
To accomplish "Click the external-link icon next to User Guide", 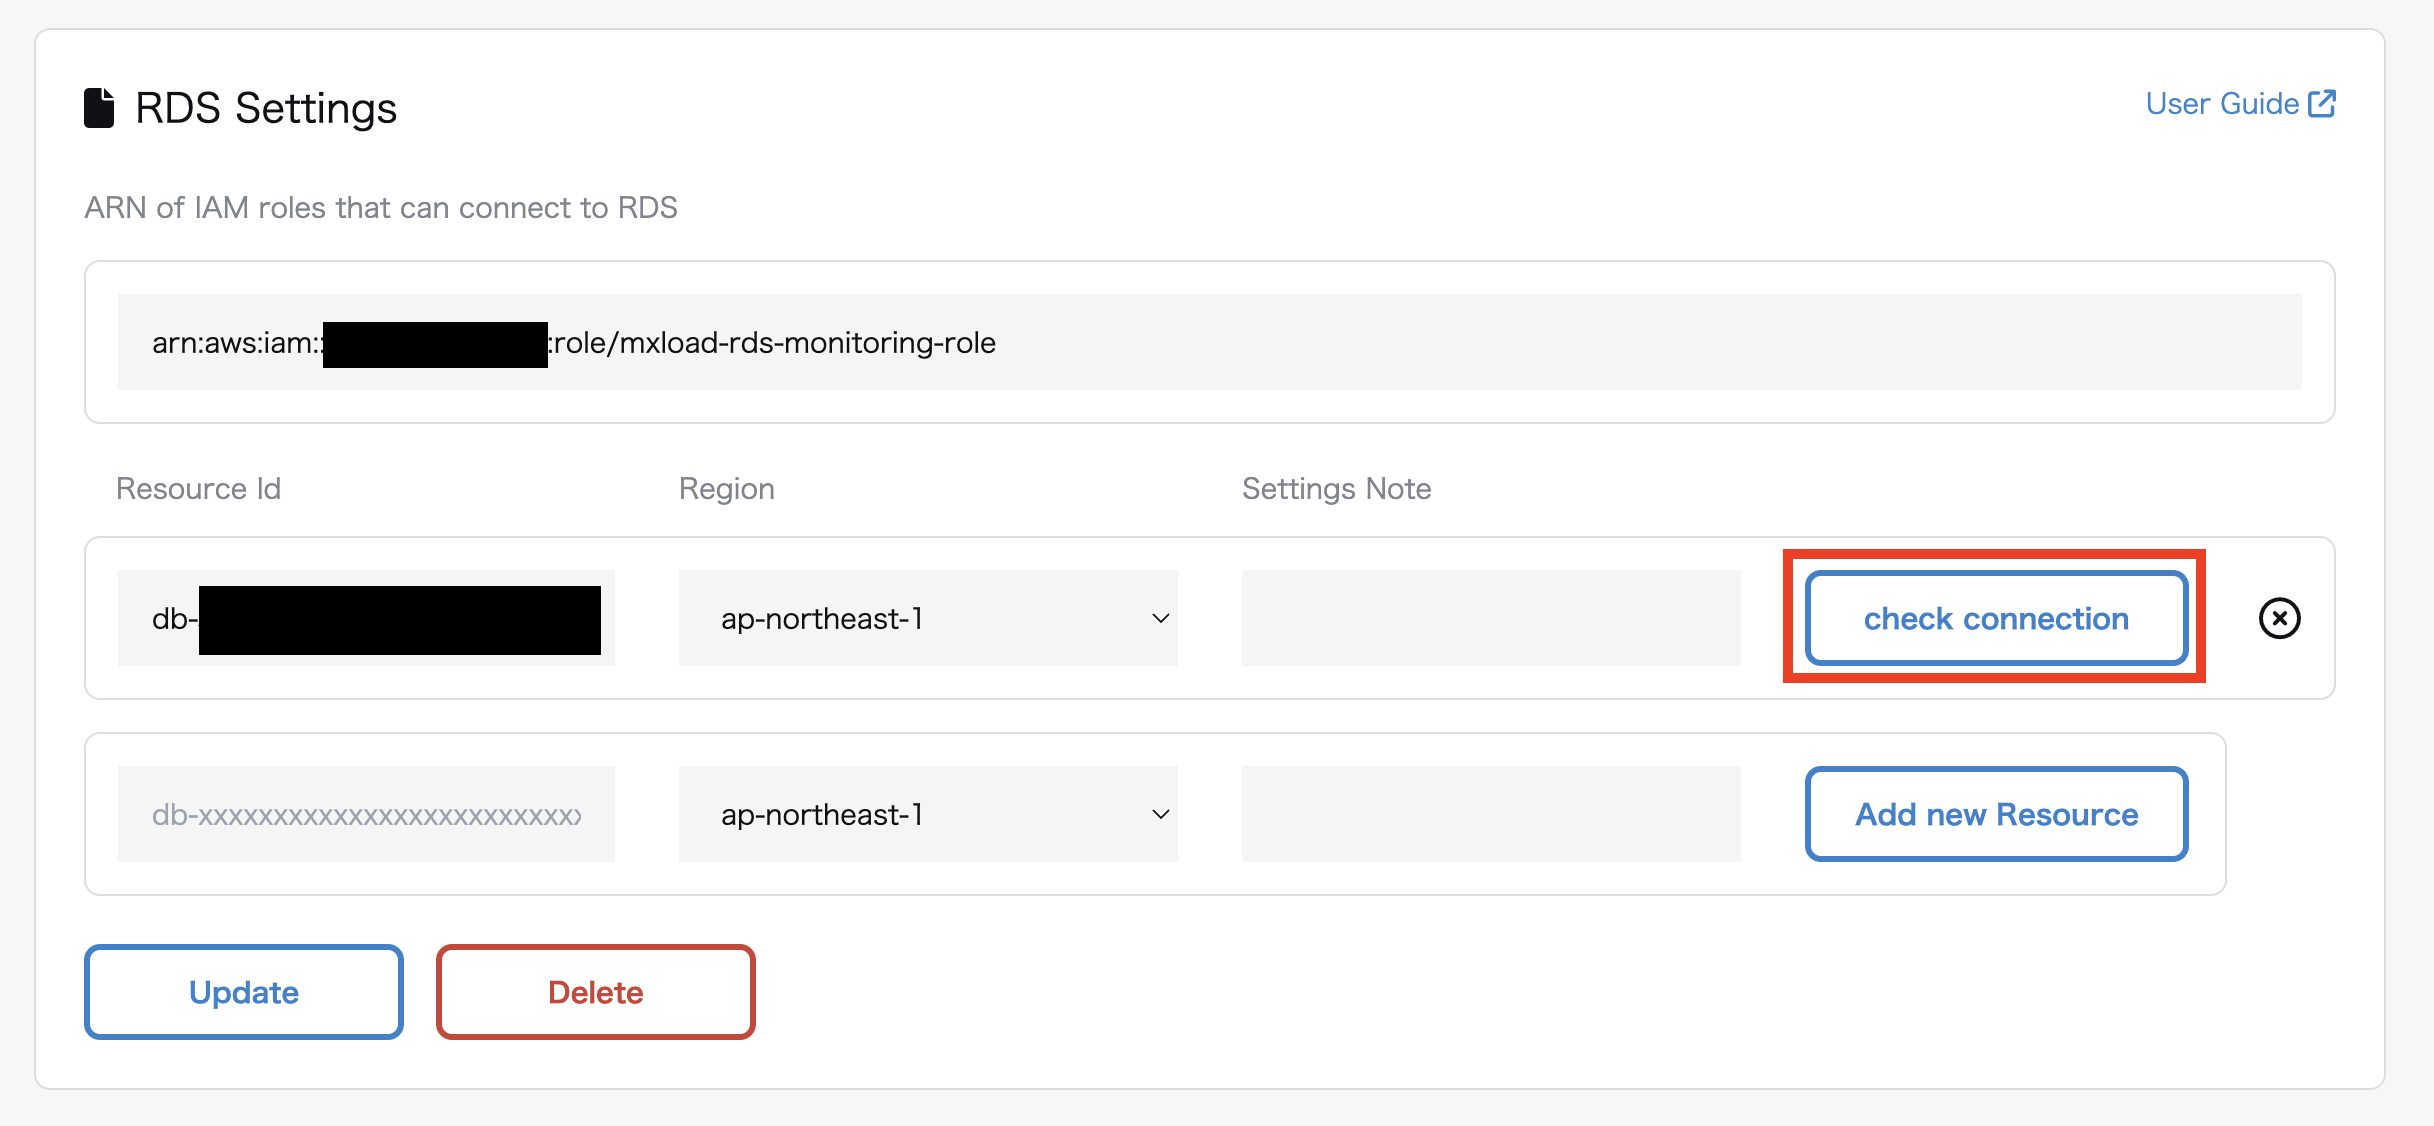I will (x=2321, y=104).
